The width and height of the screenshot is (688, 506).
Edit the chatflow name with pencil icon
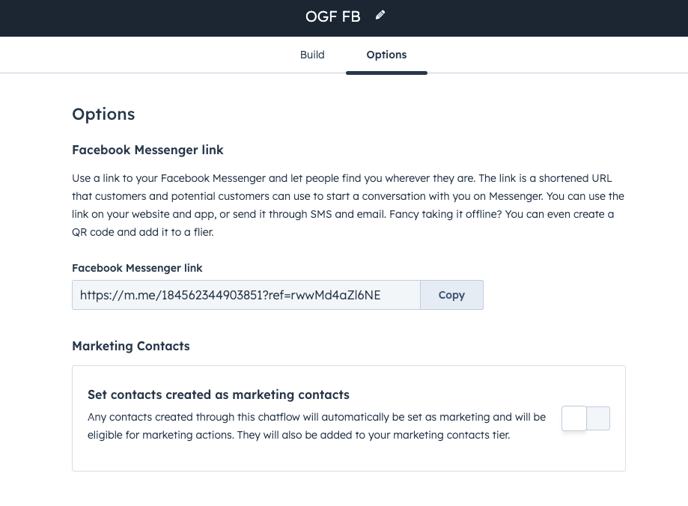pyautogui.click(x=380, y=15)
